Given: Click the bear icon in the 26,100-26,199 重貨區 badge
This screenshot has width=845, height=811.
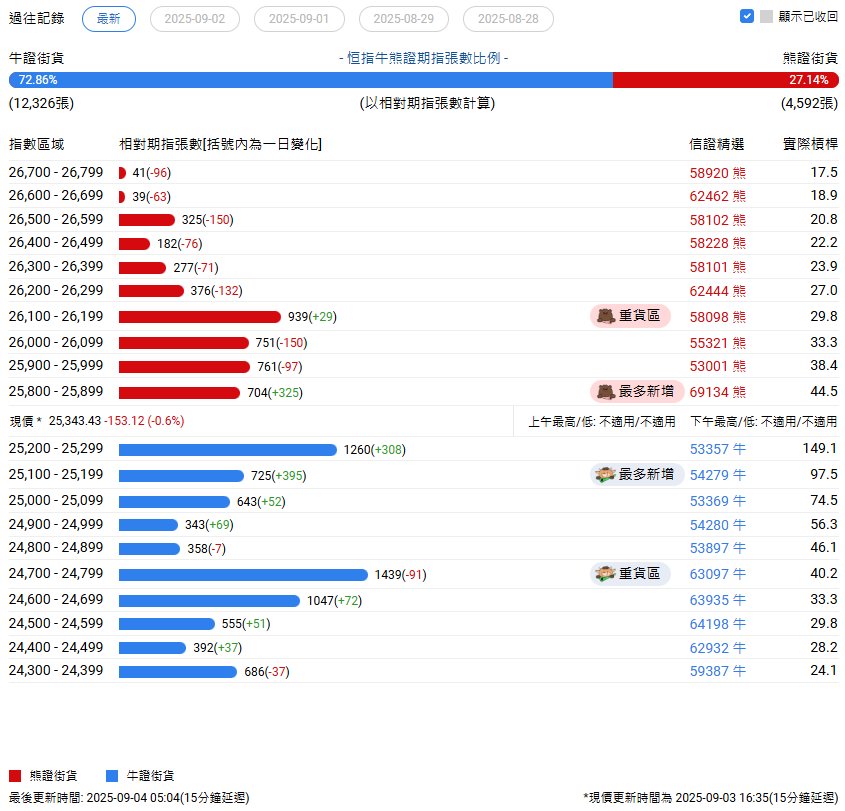Looking at the screenshot, I should tap(606, 316).
